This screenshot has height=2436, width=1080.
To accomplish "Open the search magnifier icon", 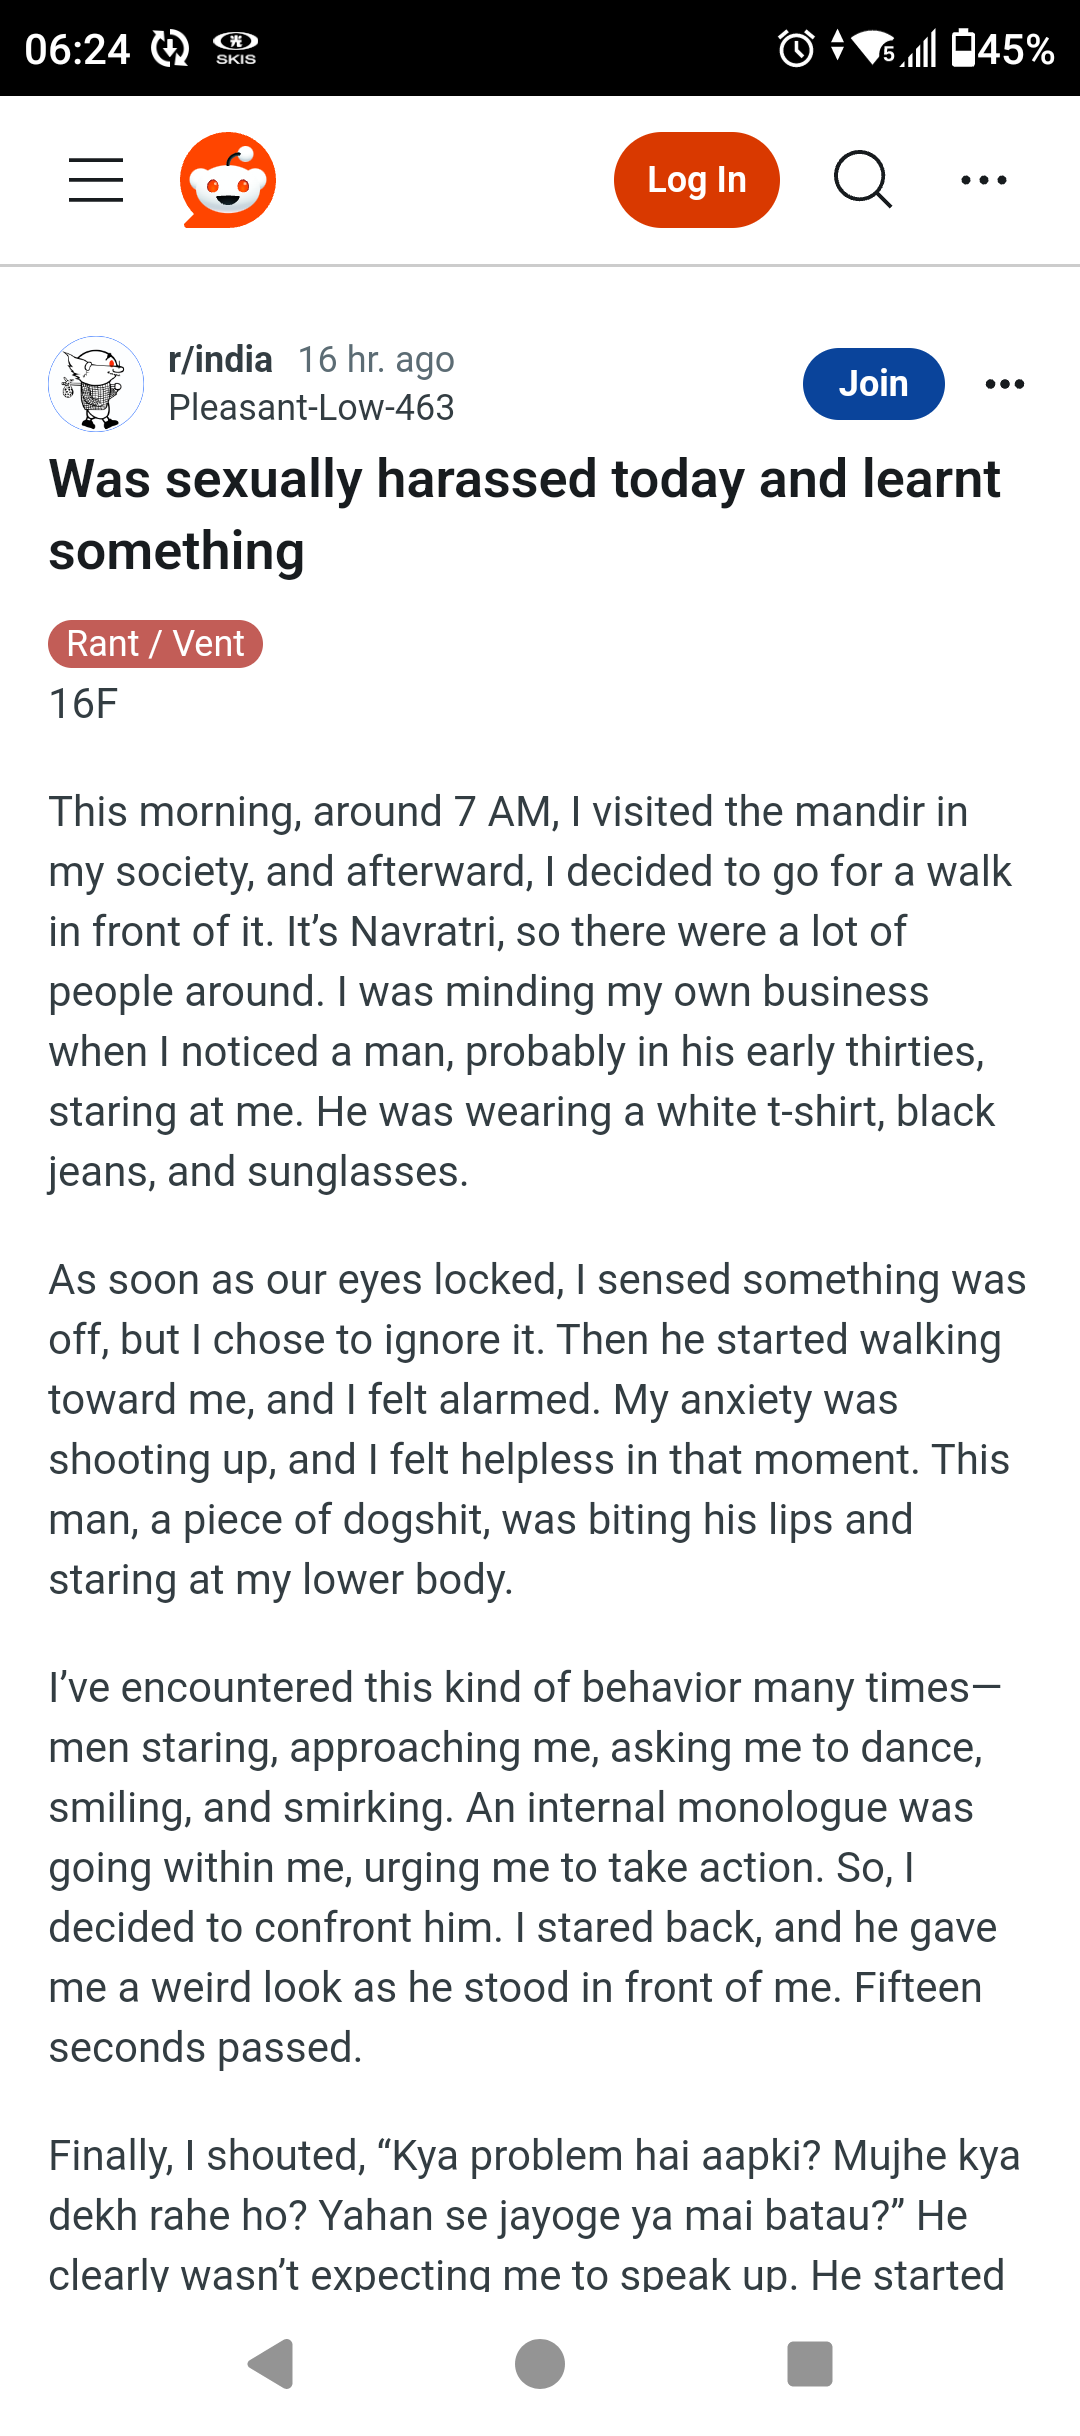I will 863,180.
